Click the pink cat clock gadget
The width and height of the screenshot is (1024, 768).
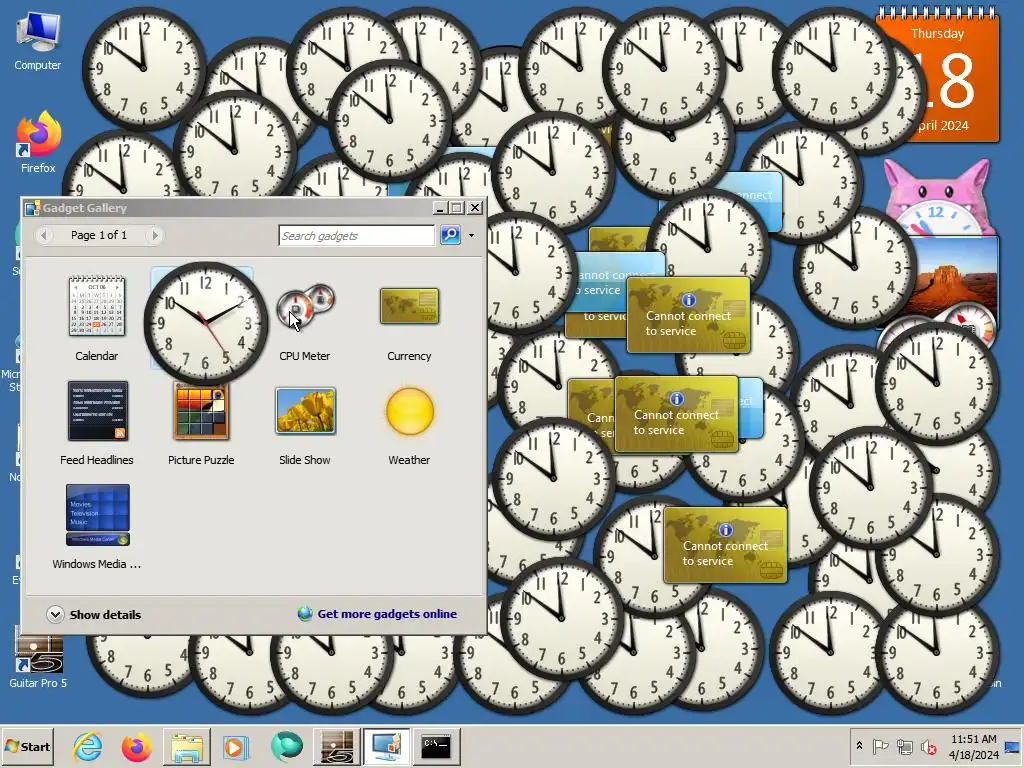click(x=937, y=197)
